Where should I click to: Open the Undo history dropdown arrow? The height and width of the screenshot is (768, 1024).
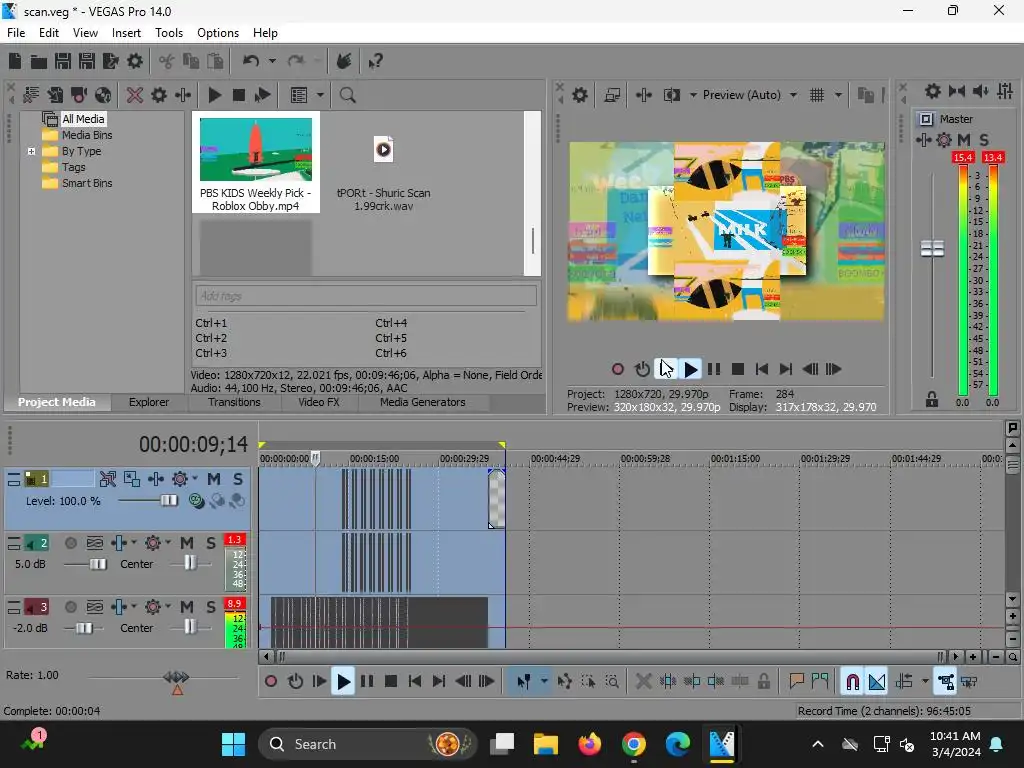coord(272,61)
